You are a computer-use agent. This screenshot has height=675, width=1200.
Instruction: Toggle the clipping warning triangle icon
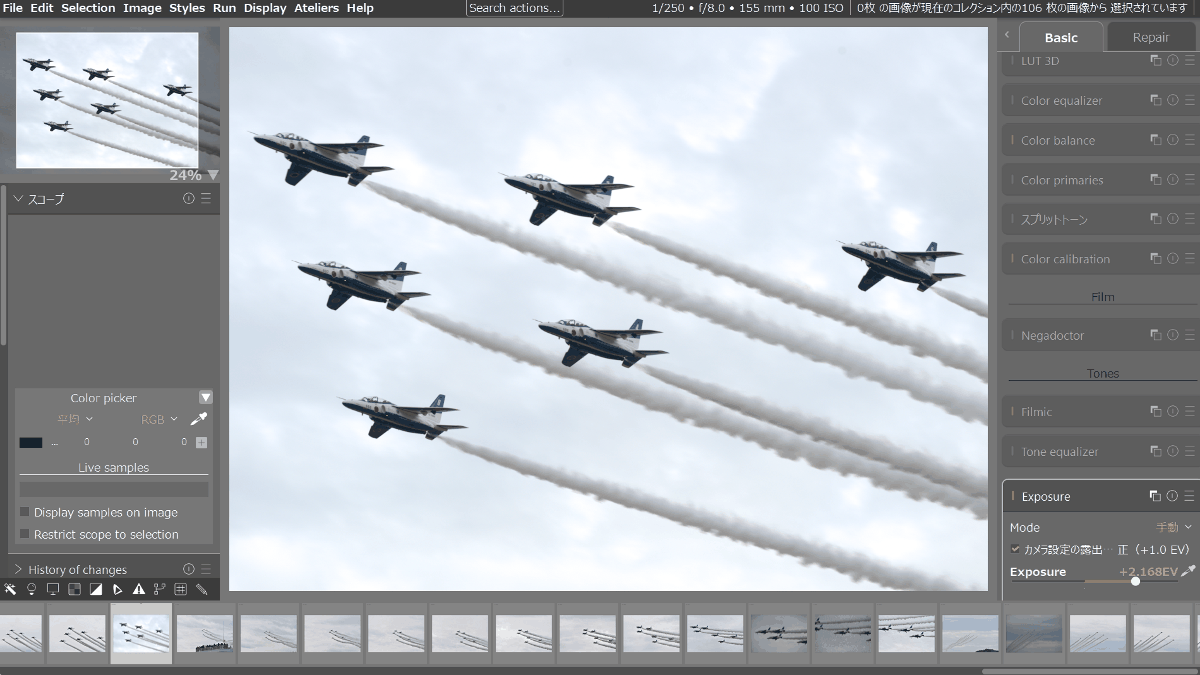[139, 589]
